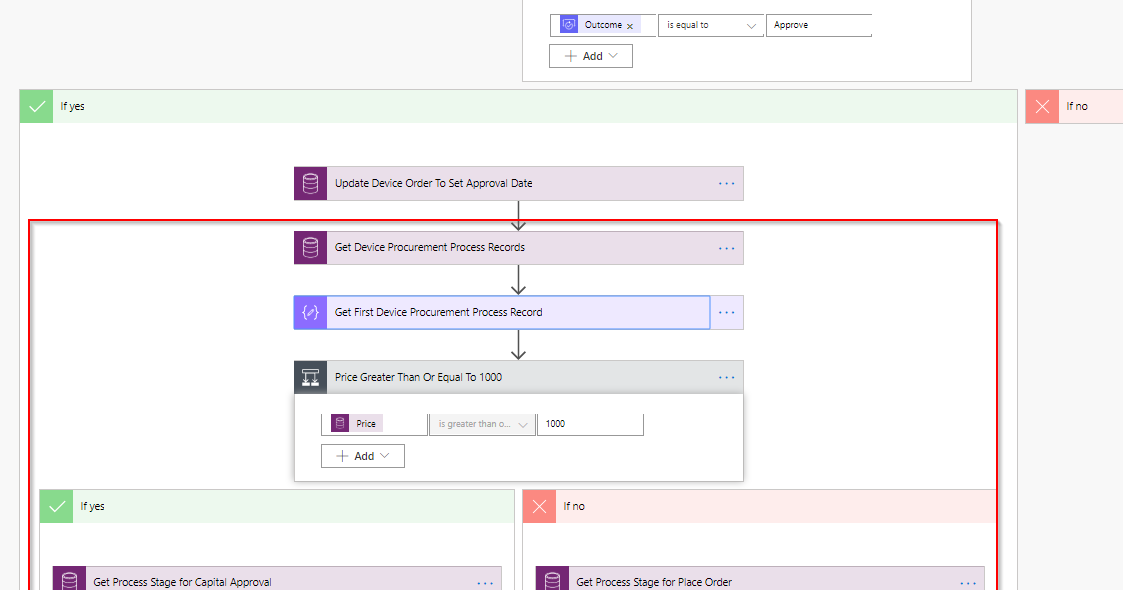Click the Add button in the Outcome condition builder
Image resolution: width=1123 pixels, height=590 pixels.
pyautogui.click(x=590, y=55)
